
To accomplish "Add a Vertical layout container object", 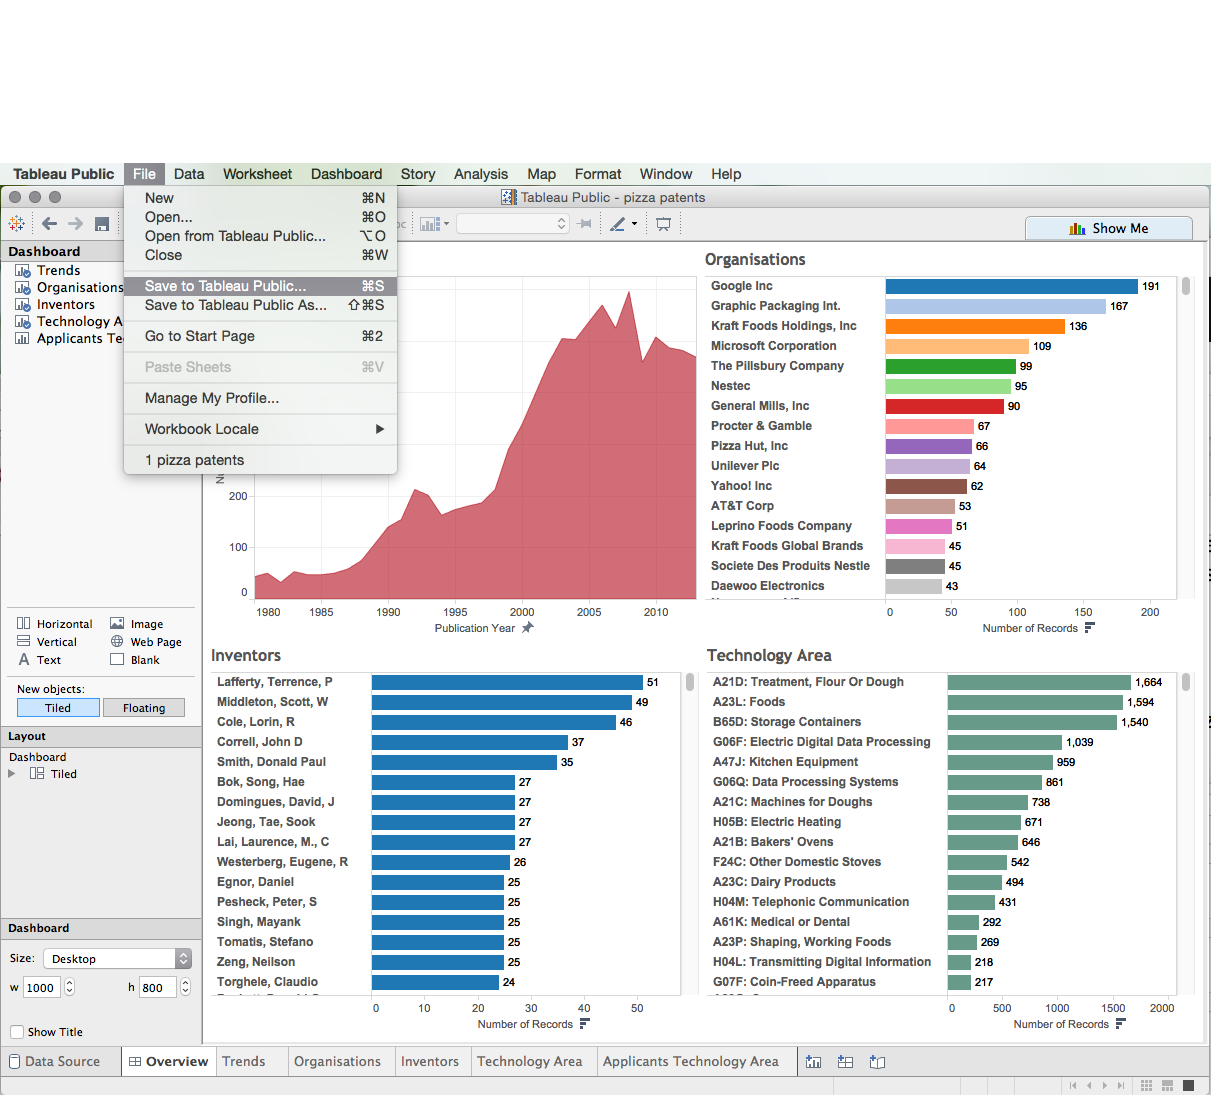I will (47, 642).
